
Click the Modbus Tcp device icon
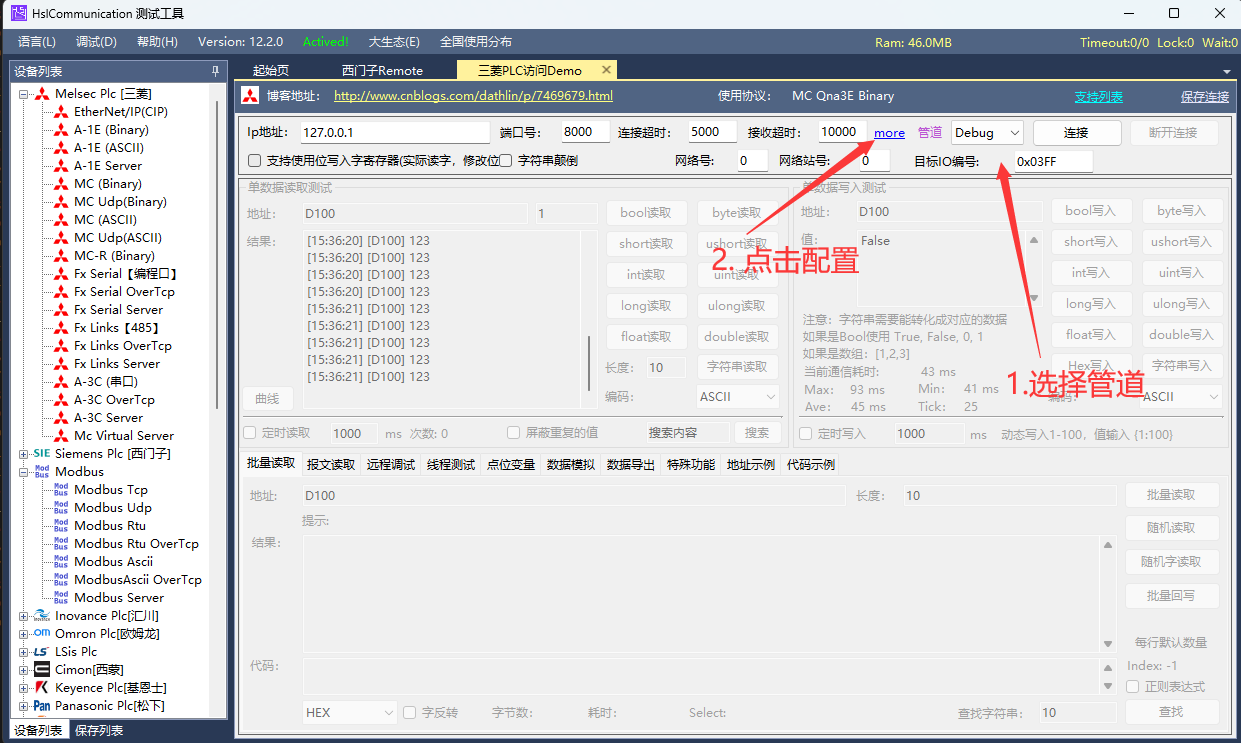point(61,490)
